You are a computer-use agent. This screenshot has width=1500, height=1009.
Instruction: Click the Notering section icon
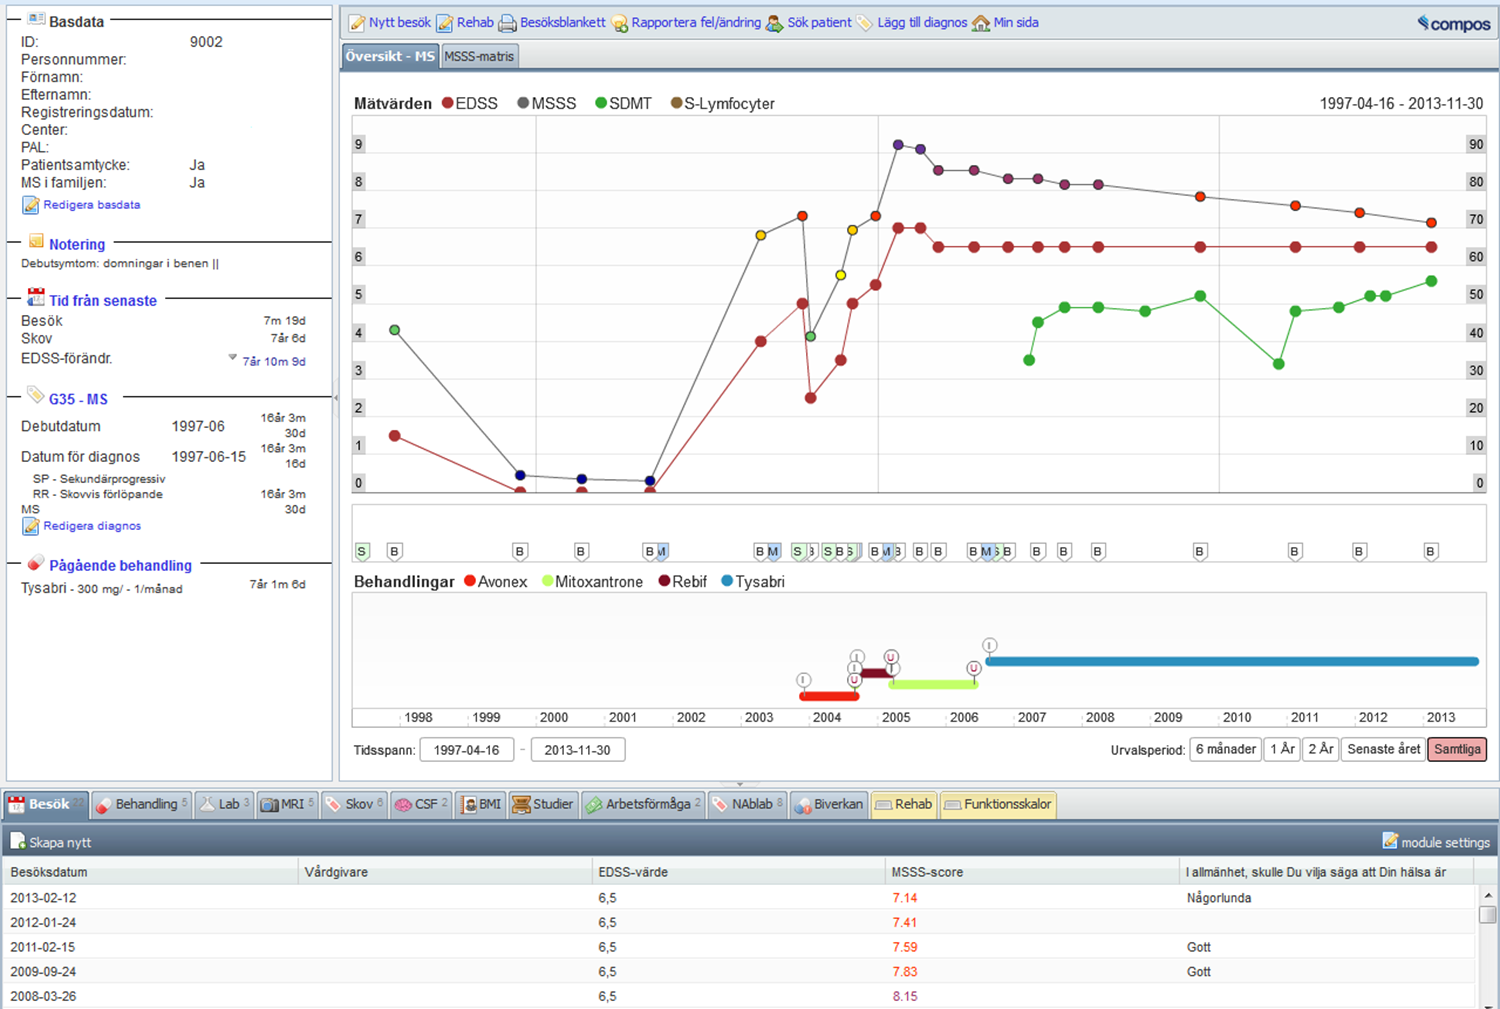pyautogui.click(x=36, y=242)
